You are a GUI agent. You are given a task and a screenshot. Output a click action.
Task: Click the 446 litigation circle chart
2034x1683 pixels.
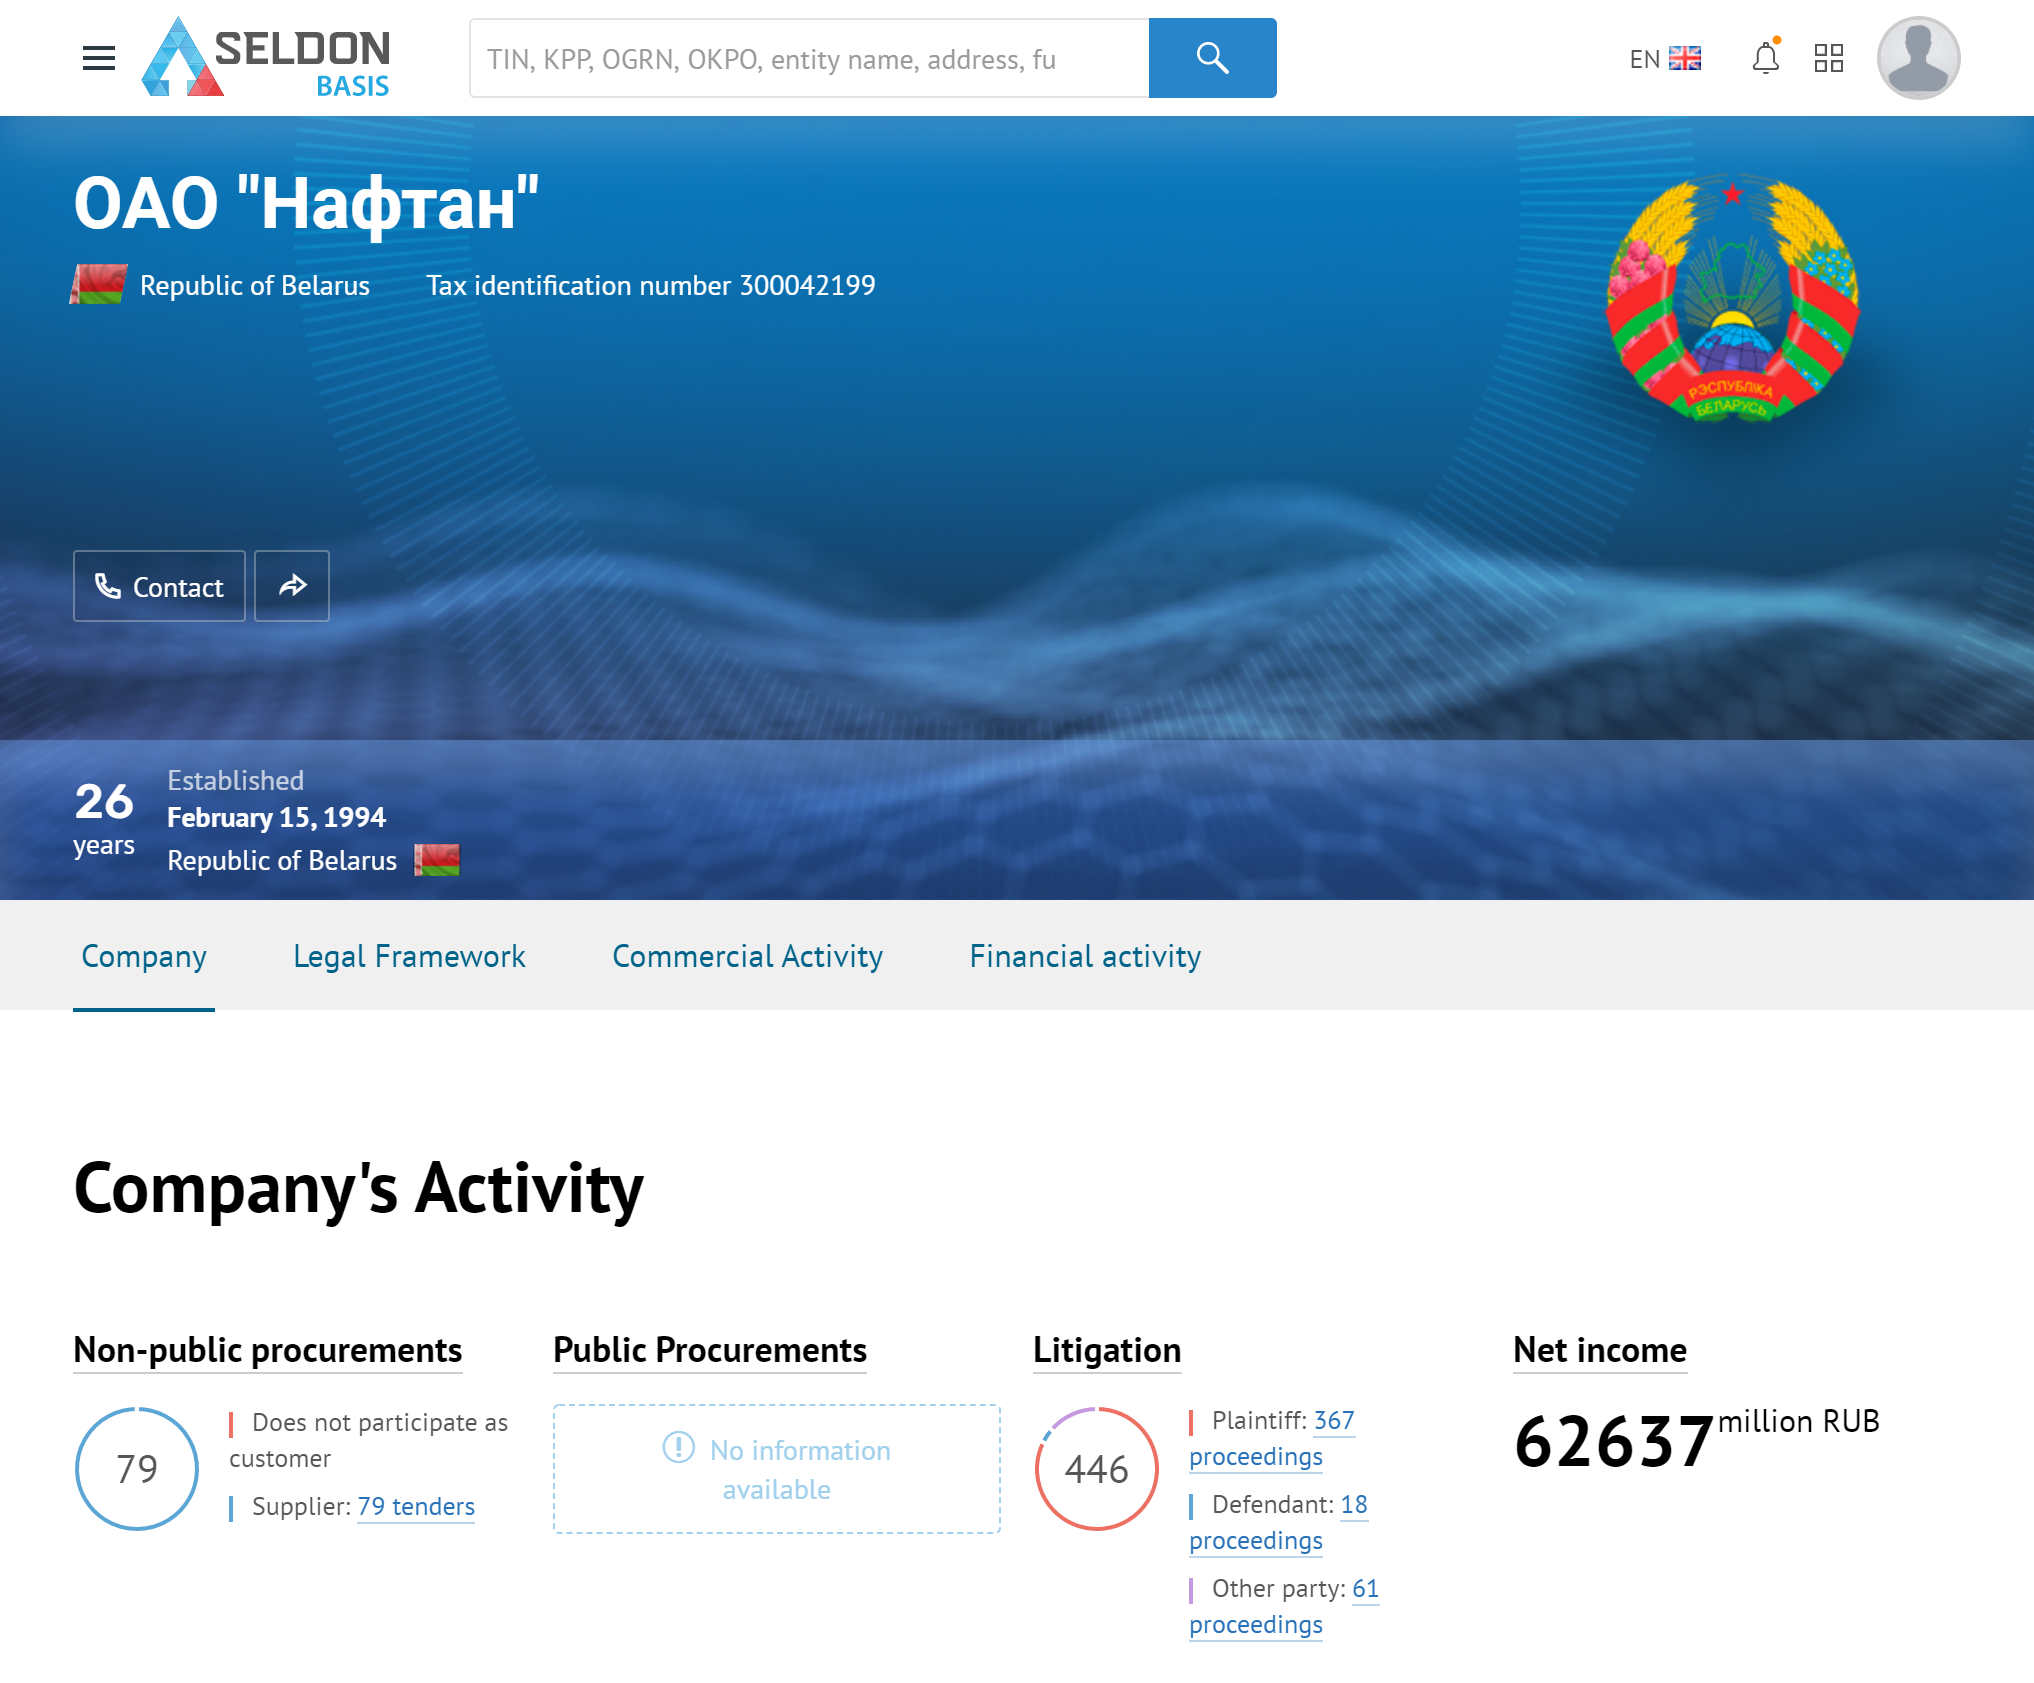[x=1097, y=1469]
